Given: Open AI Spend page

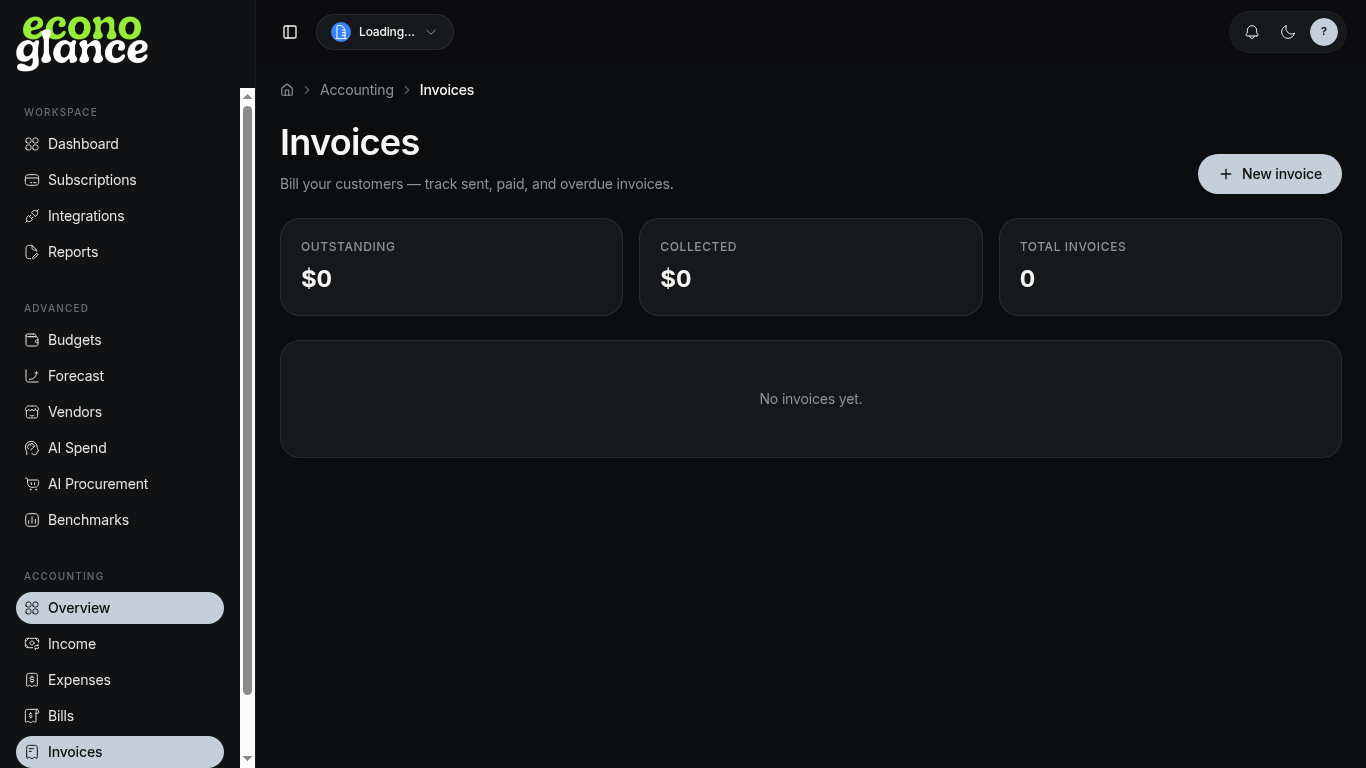Looking at the screenshot, I should coord(120,448).
